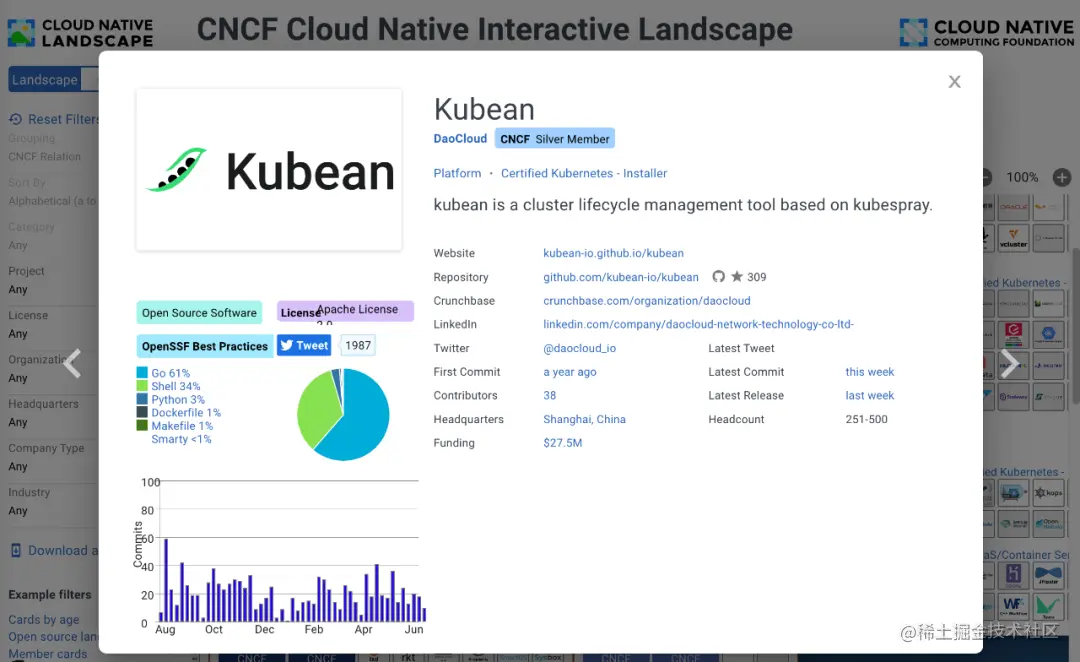Open the Platform category link
1080x662 pixels.
(x=457, y=174)
